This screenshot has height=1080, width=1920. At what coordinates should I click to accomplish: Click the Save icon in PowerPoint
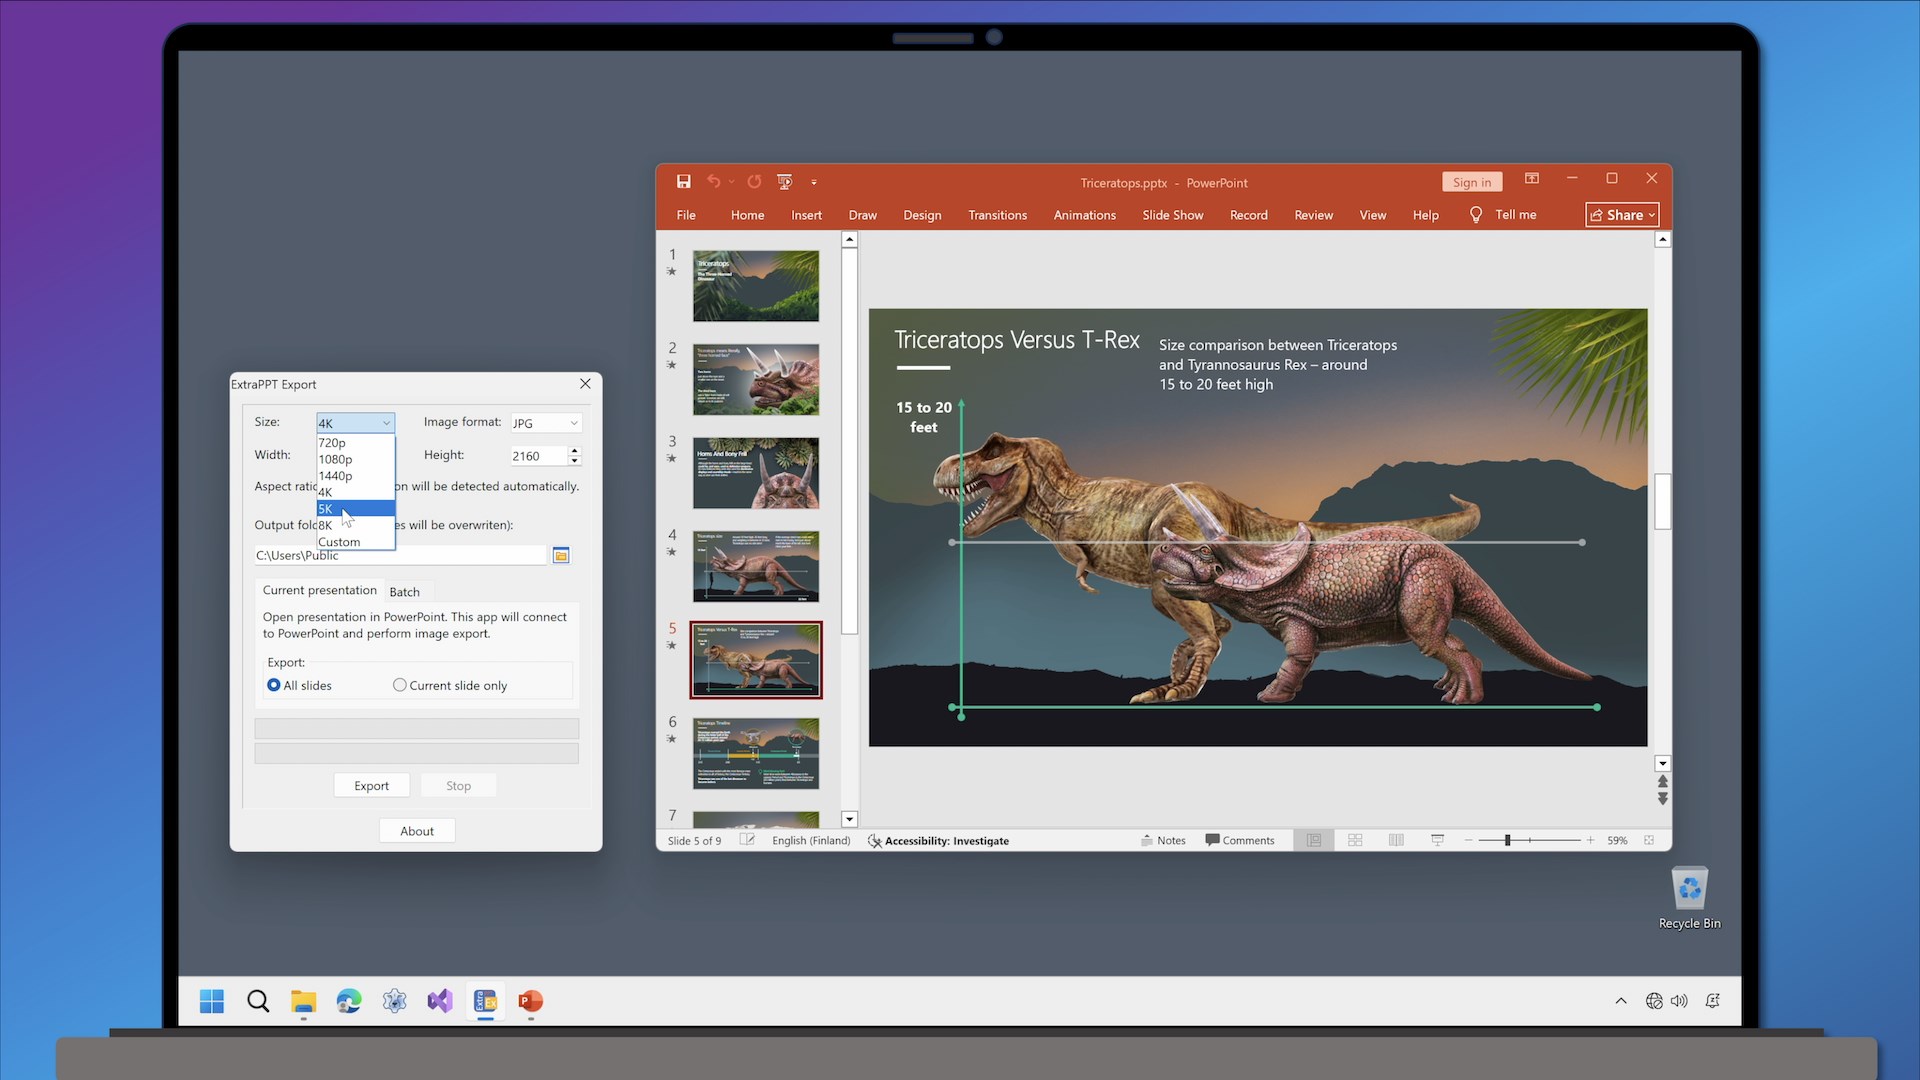(684, 181)
